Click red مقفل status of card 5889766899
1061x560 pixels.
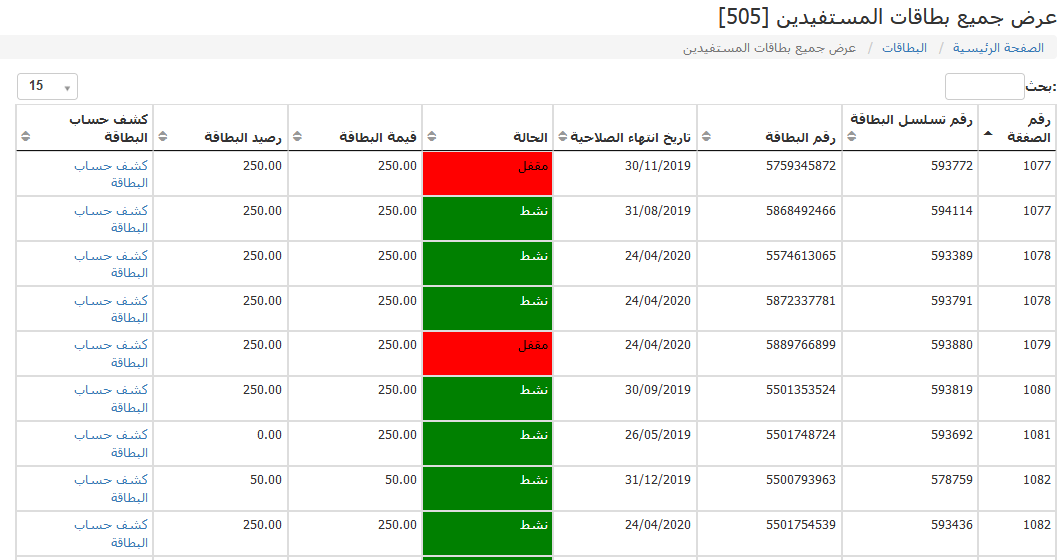(488, 353)
